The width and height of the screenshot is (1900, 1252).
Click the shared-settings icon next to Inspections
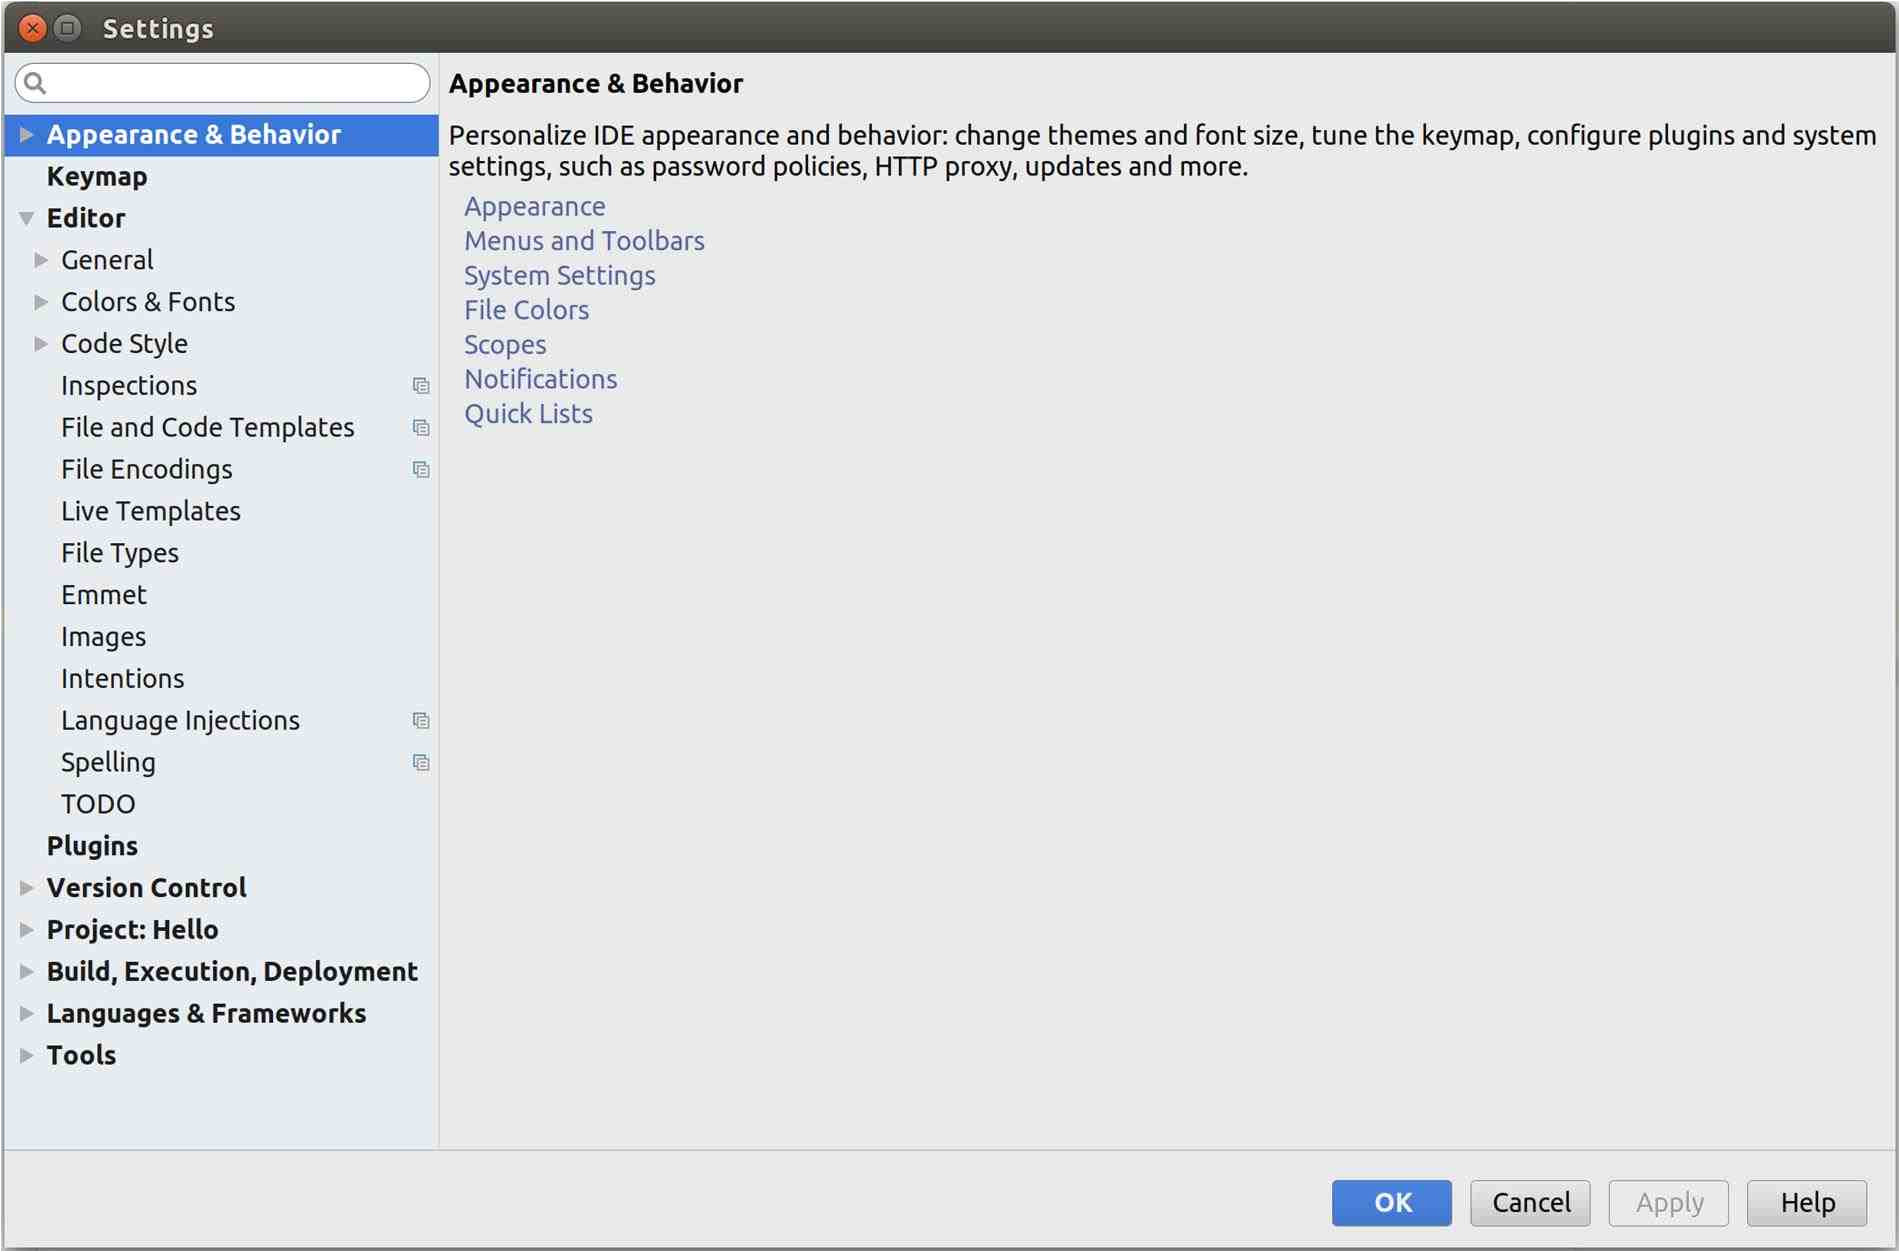pos(420,386)
